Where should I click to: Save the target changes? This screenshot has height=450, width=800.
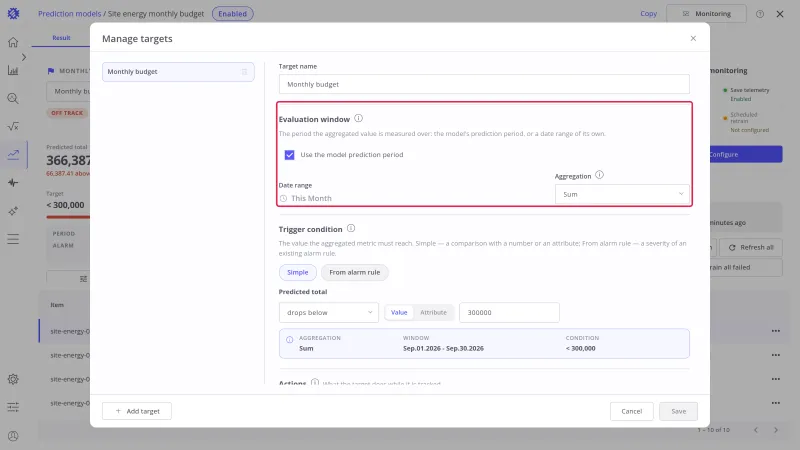click(x=679, y=411)
